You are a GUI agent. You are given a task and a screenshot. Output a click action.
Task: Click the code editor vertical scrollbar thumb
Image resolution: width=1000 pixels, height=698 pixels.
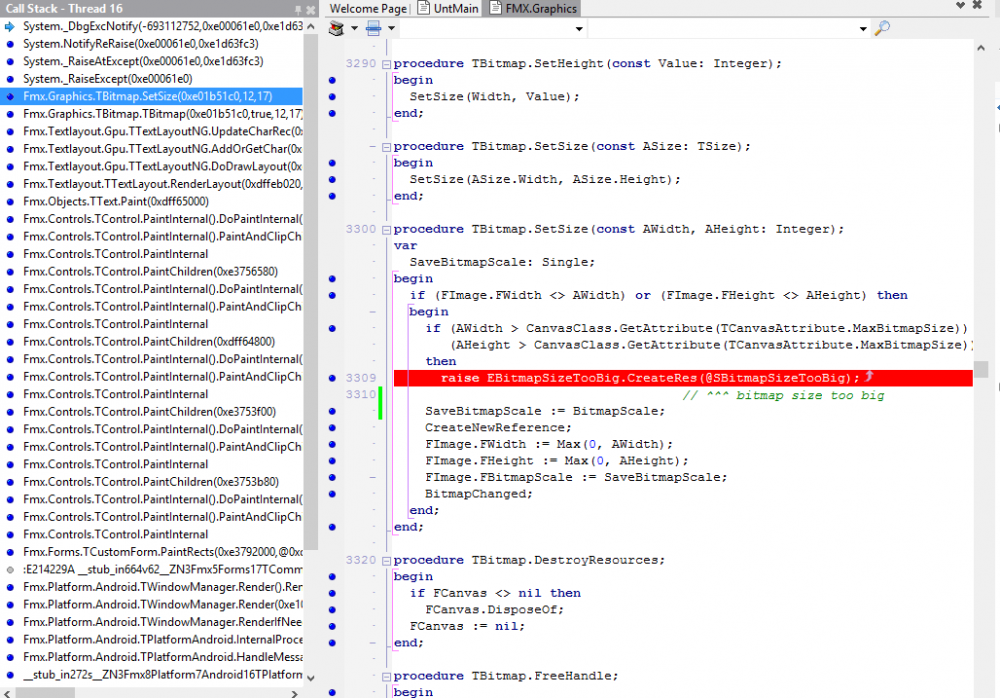pos(981,369)
